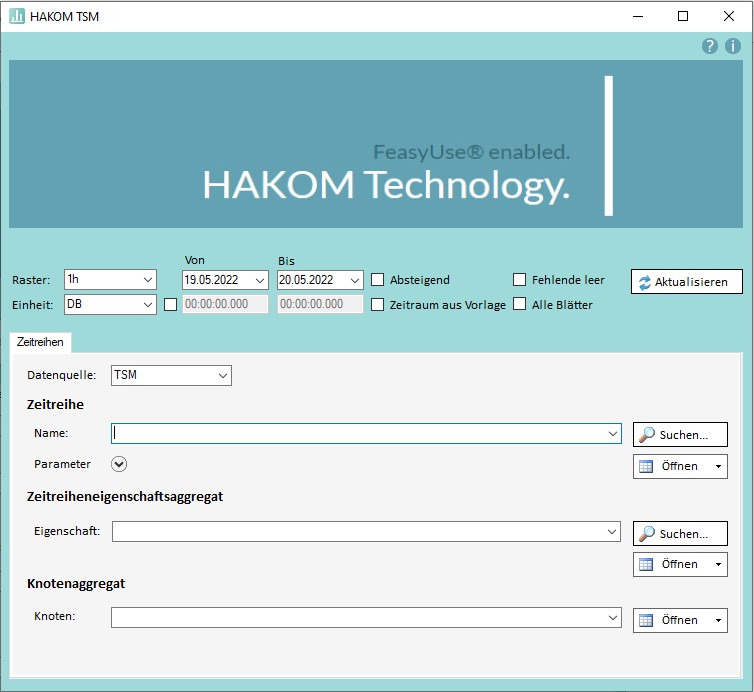Click Öffnen button for Knotenaggregat
This screenshot has width=754, height=692.
click(x=670, y=620)
